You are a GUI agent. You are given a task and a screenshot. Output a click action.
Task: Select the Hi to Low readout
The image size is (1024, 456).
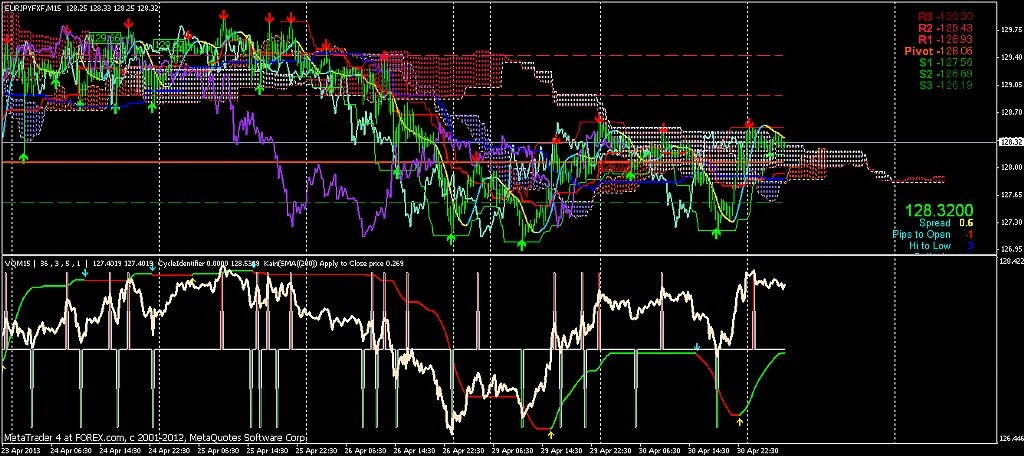(x=941, y=246)
